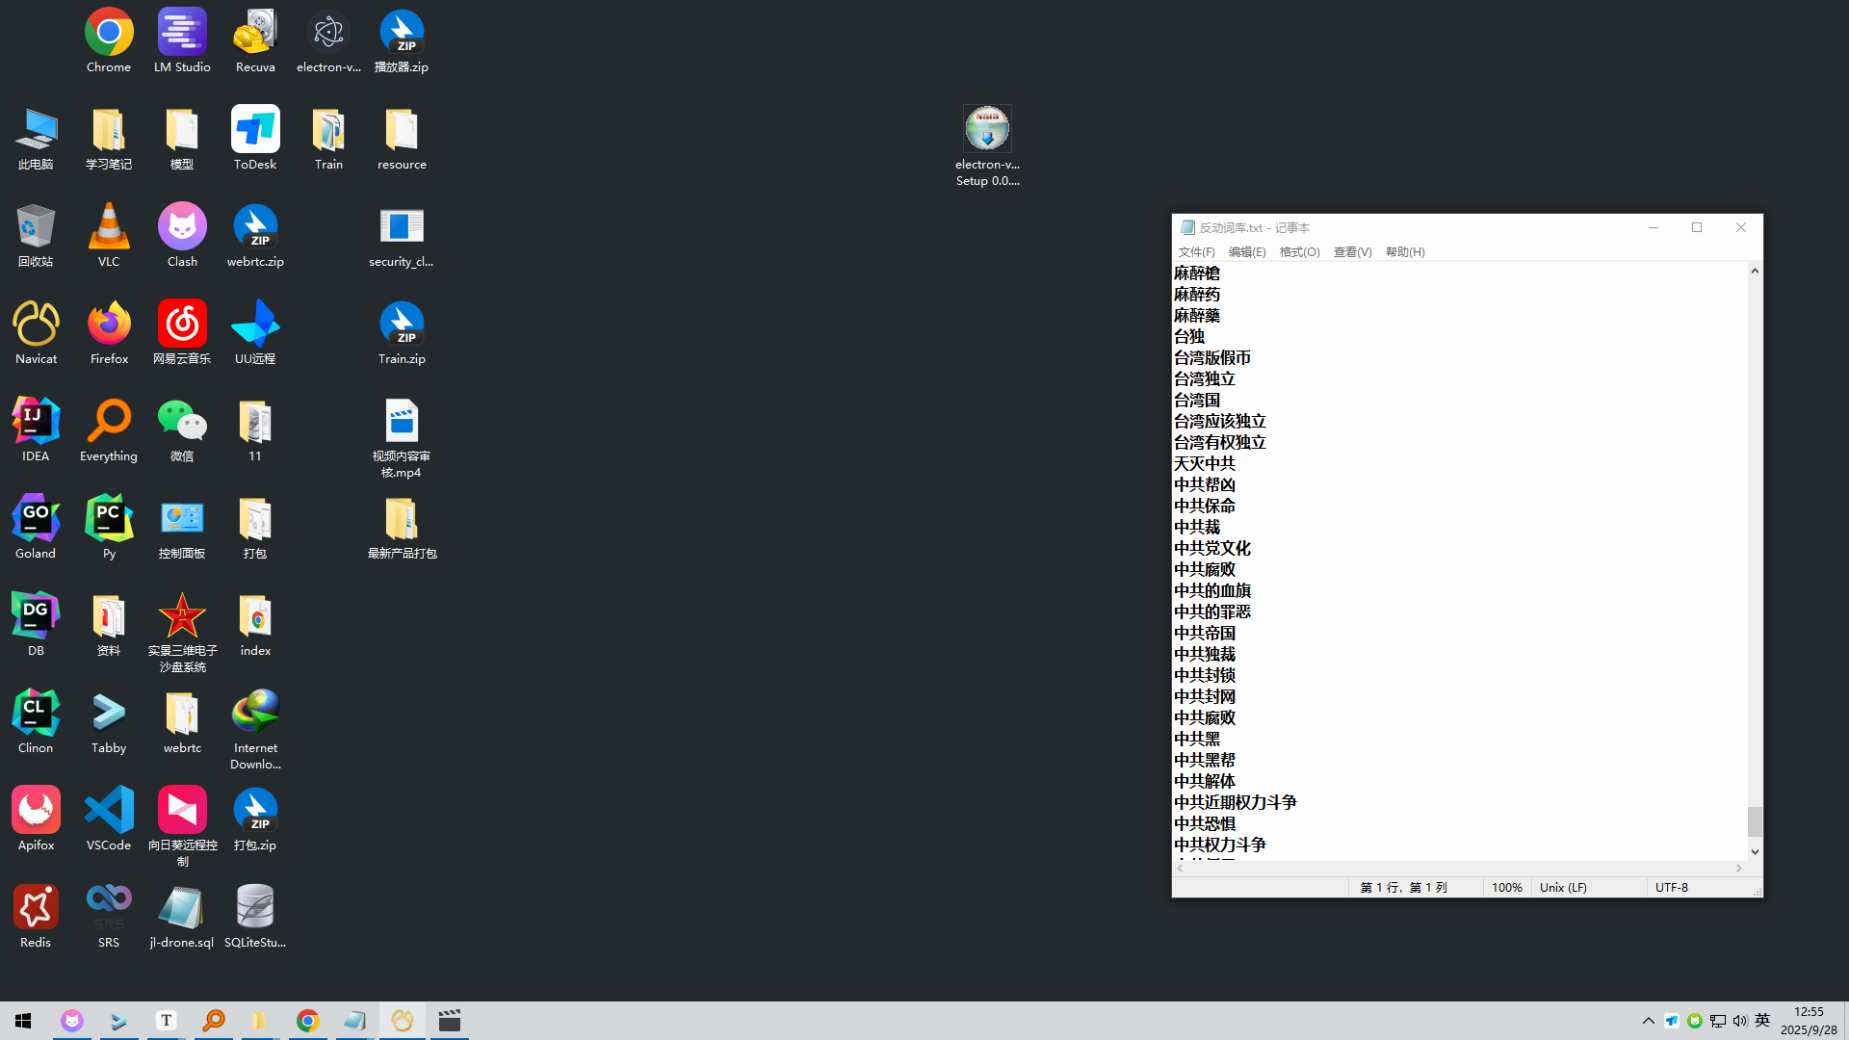Click the Clash cat icon
The width and height of the screenshot is (1849, 1040).
(182, 228)
